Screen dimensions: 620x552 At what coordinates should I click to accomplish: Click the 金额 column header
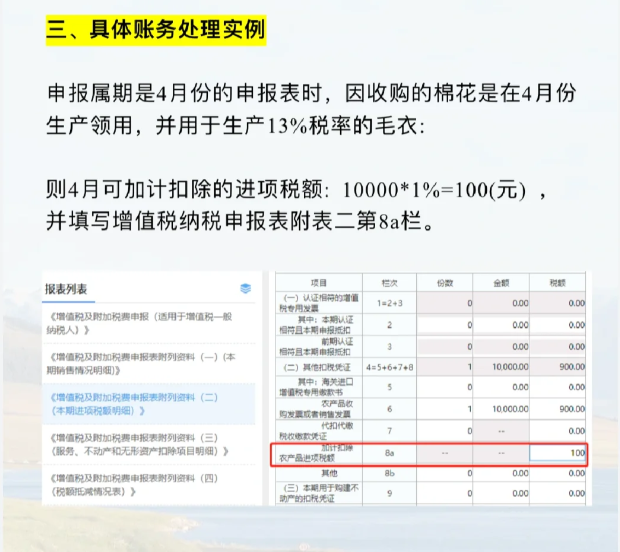[x=501, y=283]
